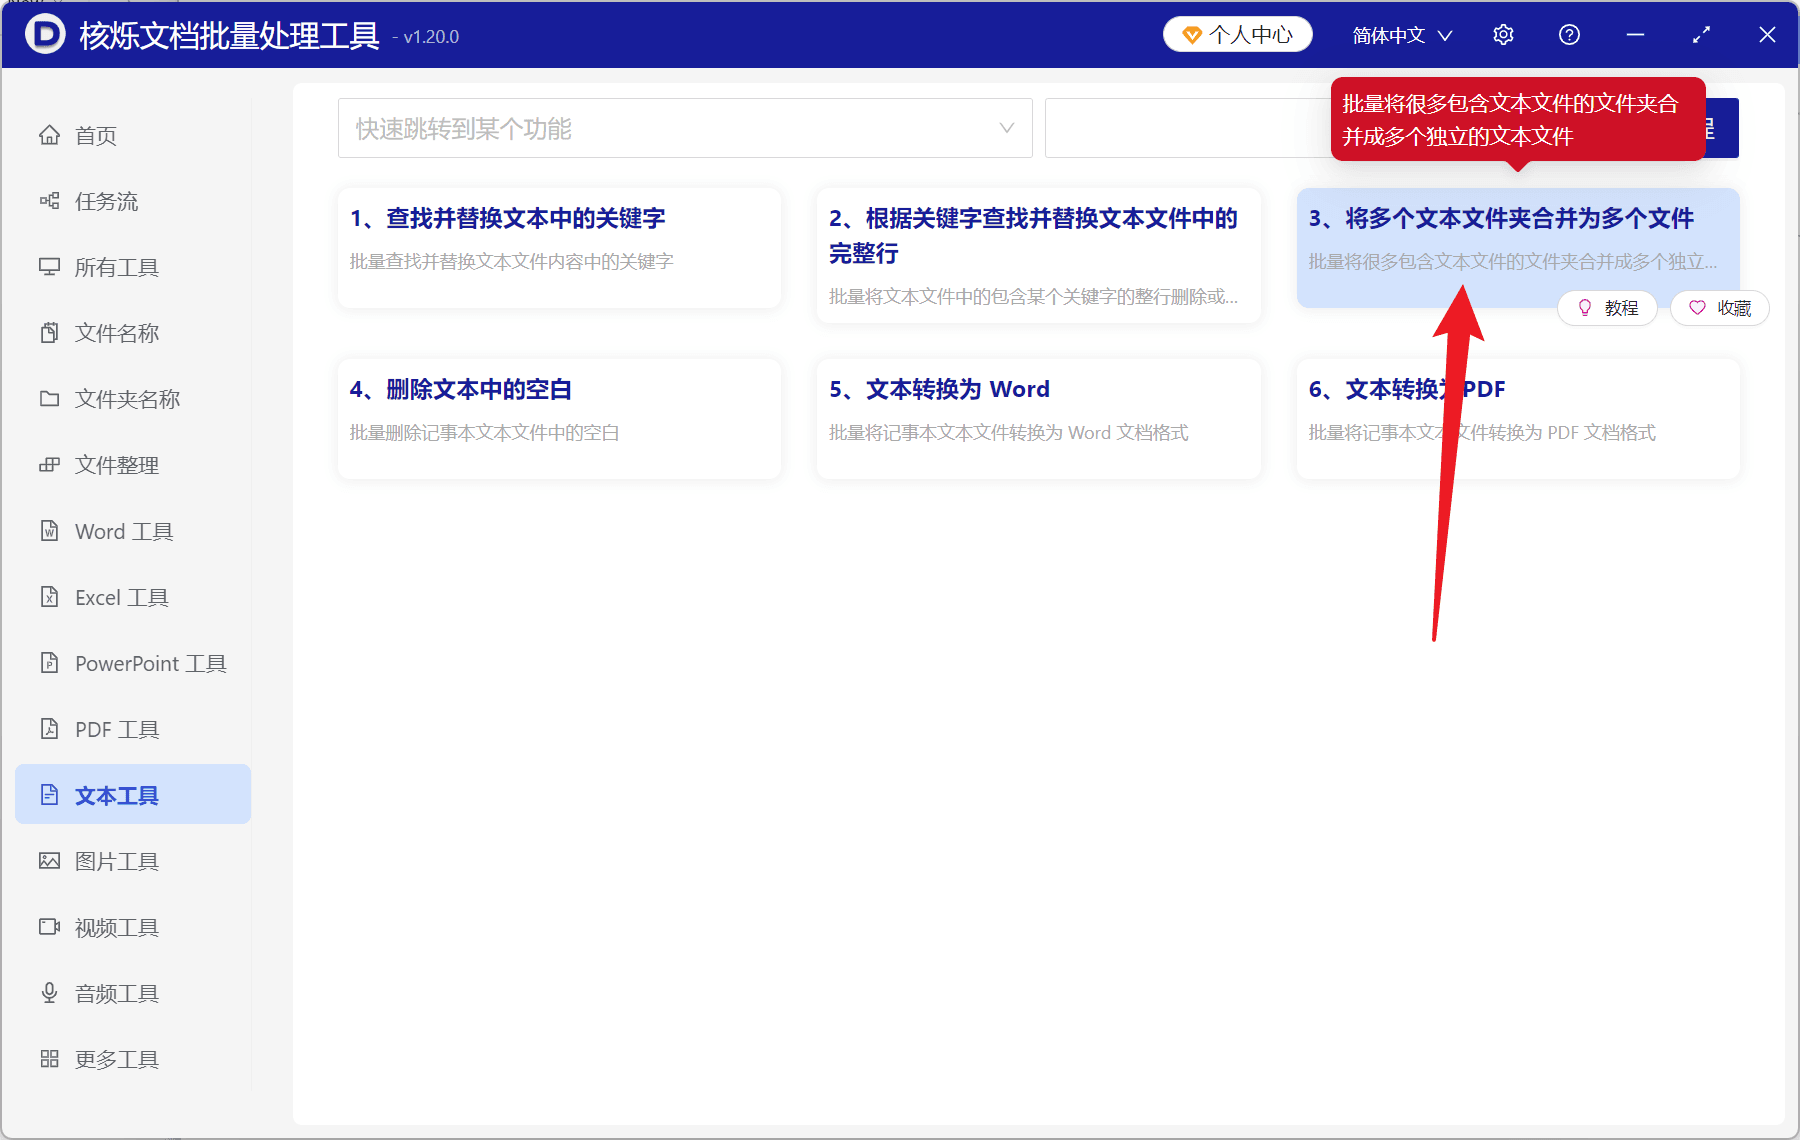Open the 音频工具 tools panel
The image size is (1800, 1140).
tap(115, 993)
